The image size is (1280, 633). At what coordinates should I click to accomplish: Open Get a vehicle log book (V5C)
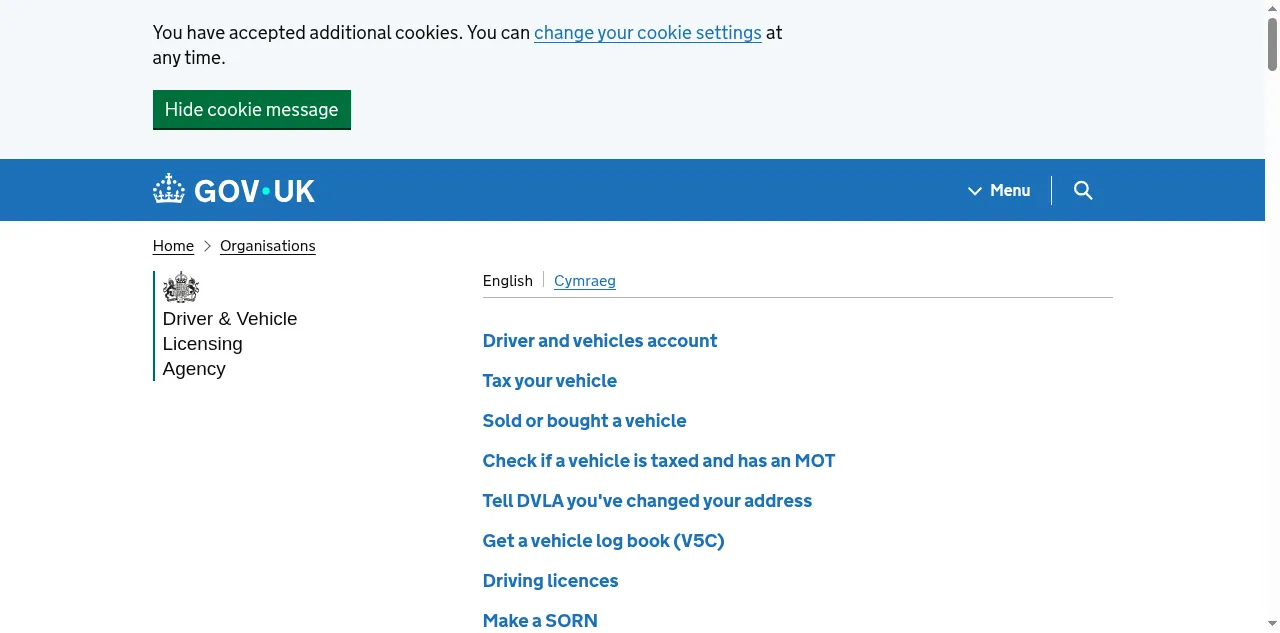[603, 541]
